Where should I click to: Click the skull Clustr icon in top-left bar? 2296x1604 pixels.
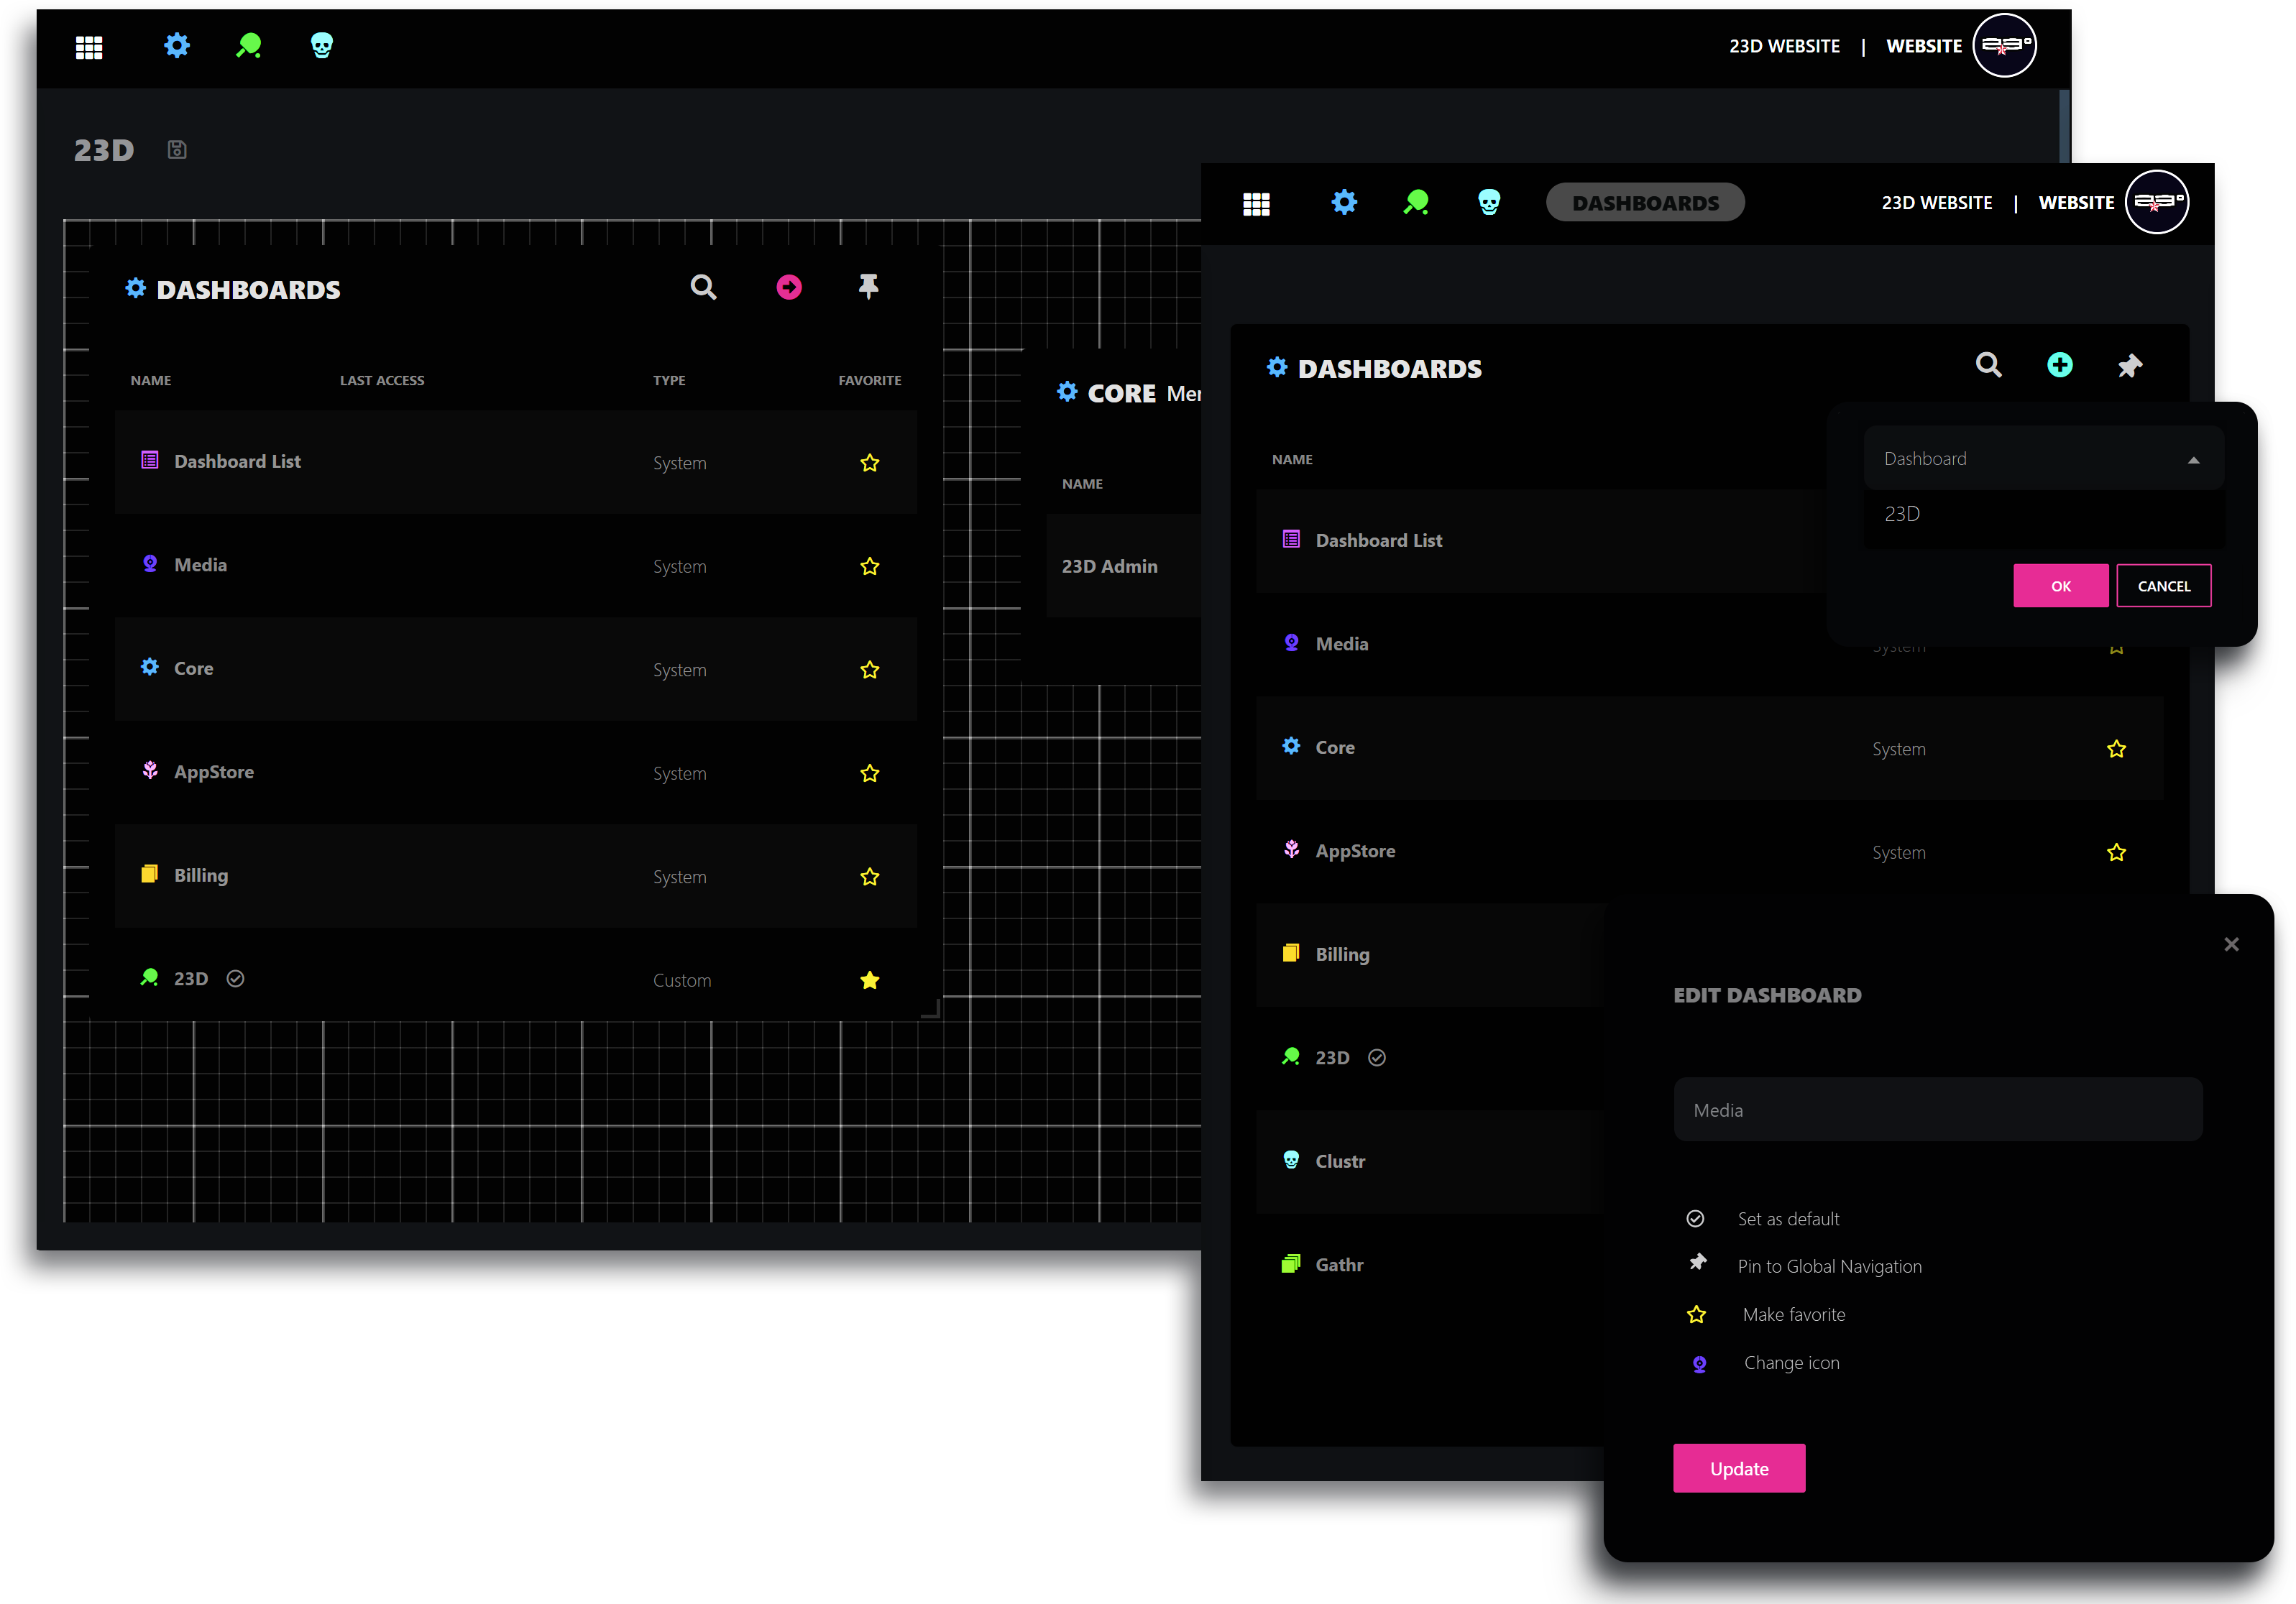click(x=321, y=45)
